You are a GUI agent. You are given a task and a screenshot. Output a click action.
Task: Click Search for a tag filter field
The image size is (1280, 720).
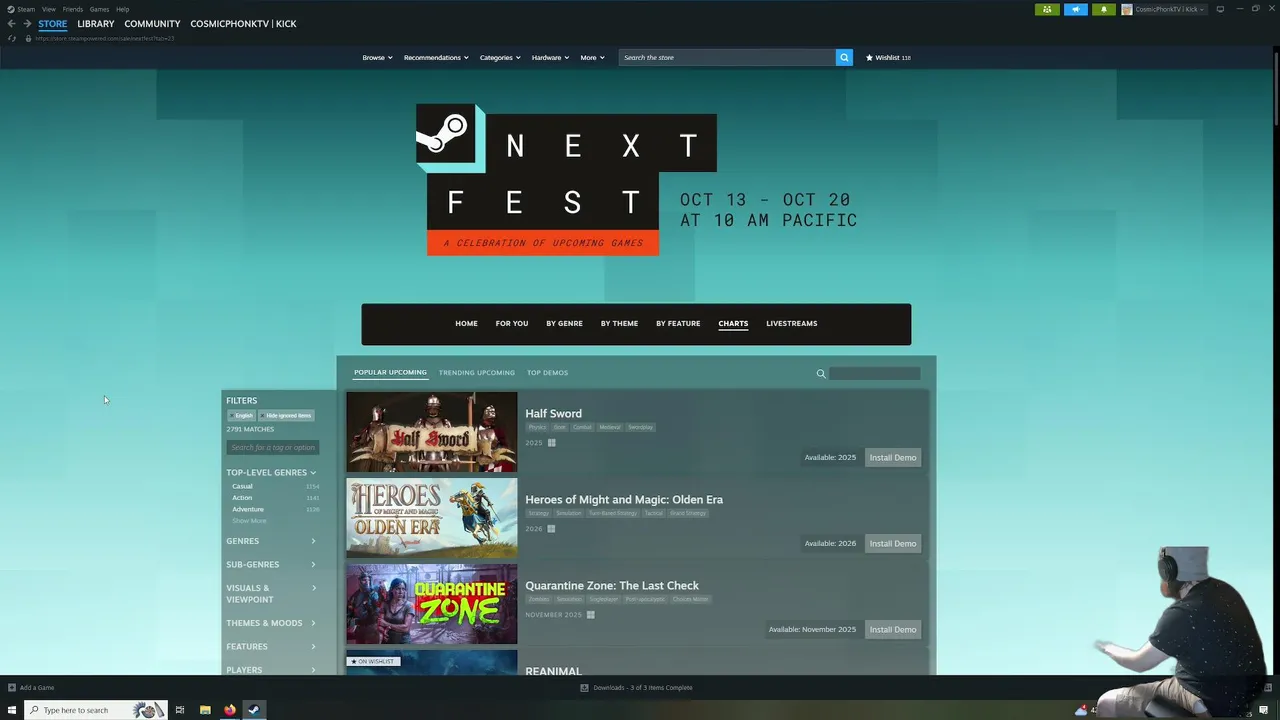pos(272,447)
